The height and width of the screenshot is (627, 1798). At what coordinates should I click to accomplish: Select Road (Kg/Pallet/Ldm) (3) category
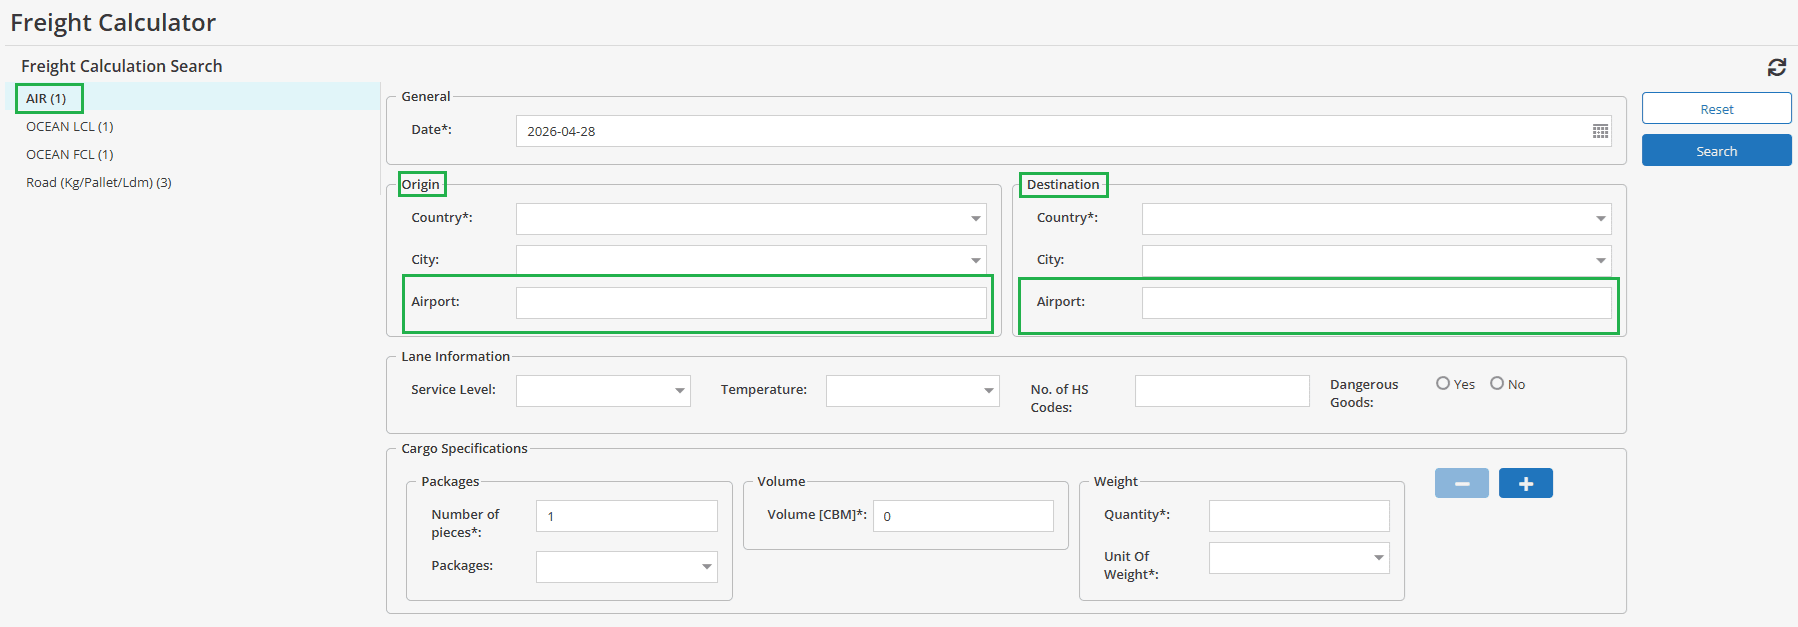pos(193,182)
